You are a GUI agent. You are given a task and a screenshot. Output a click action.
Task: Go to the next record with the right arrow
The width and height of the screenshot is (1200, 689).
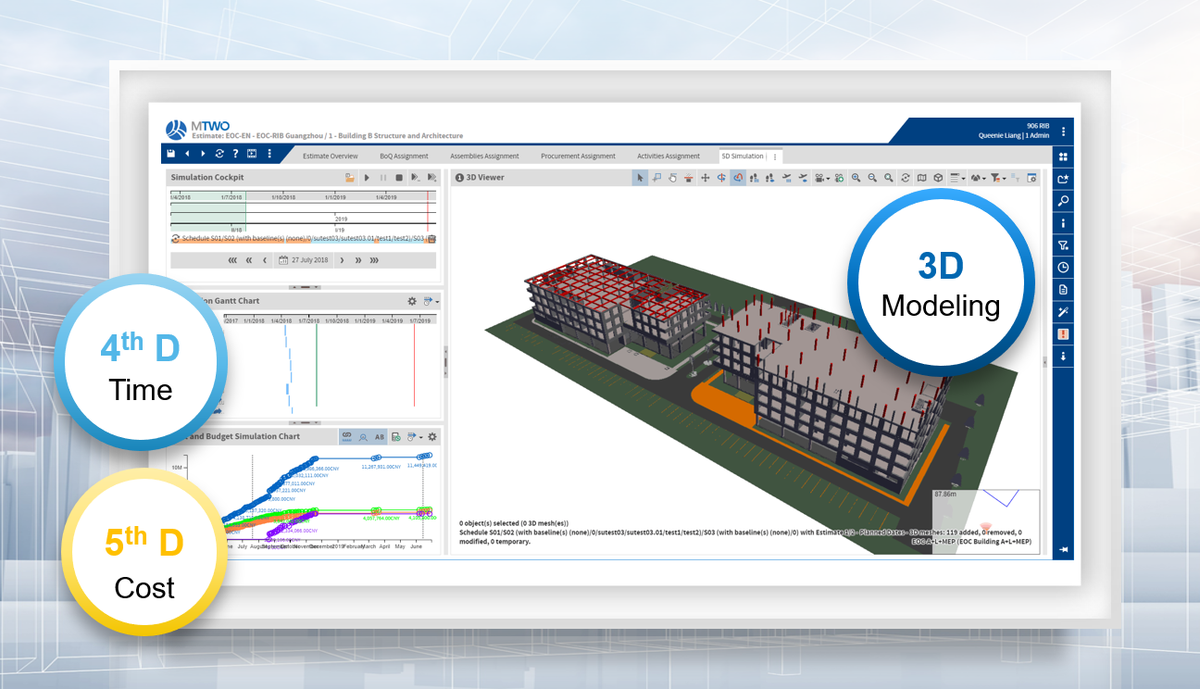coord(203,153)
